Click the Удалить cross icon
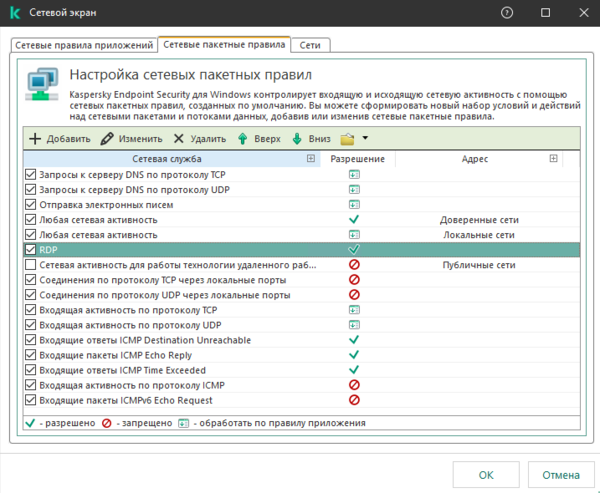 [x=179, y=139]
